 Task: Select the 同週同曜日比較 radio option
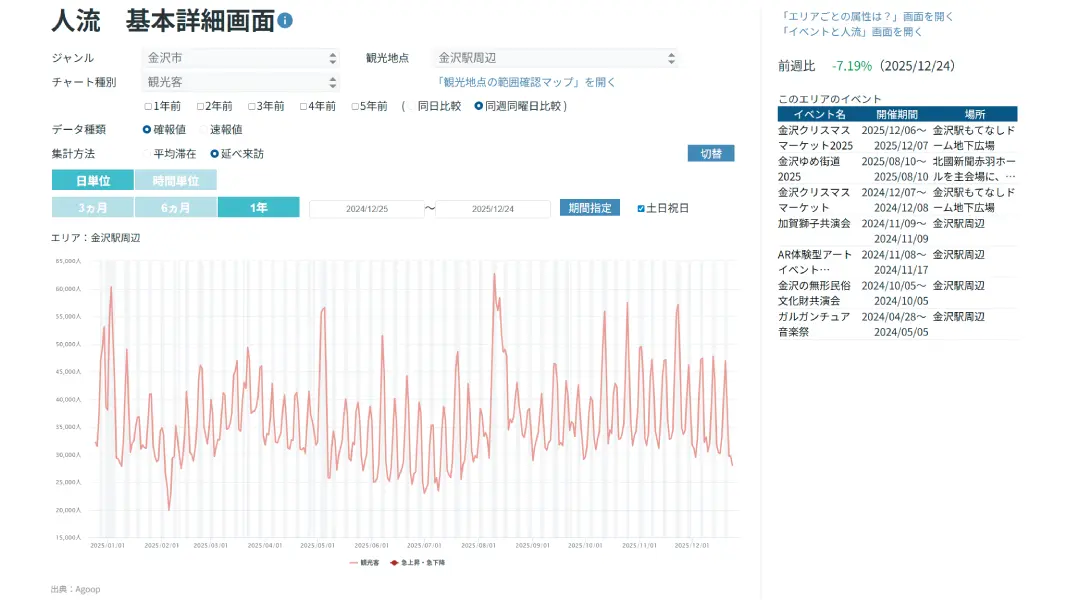coord(479,106)
